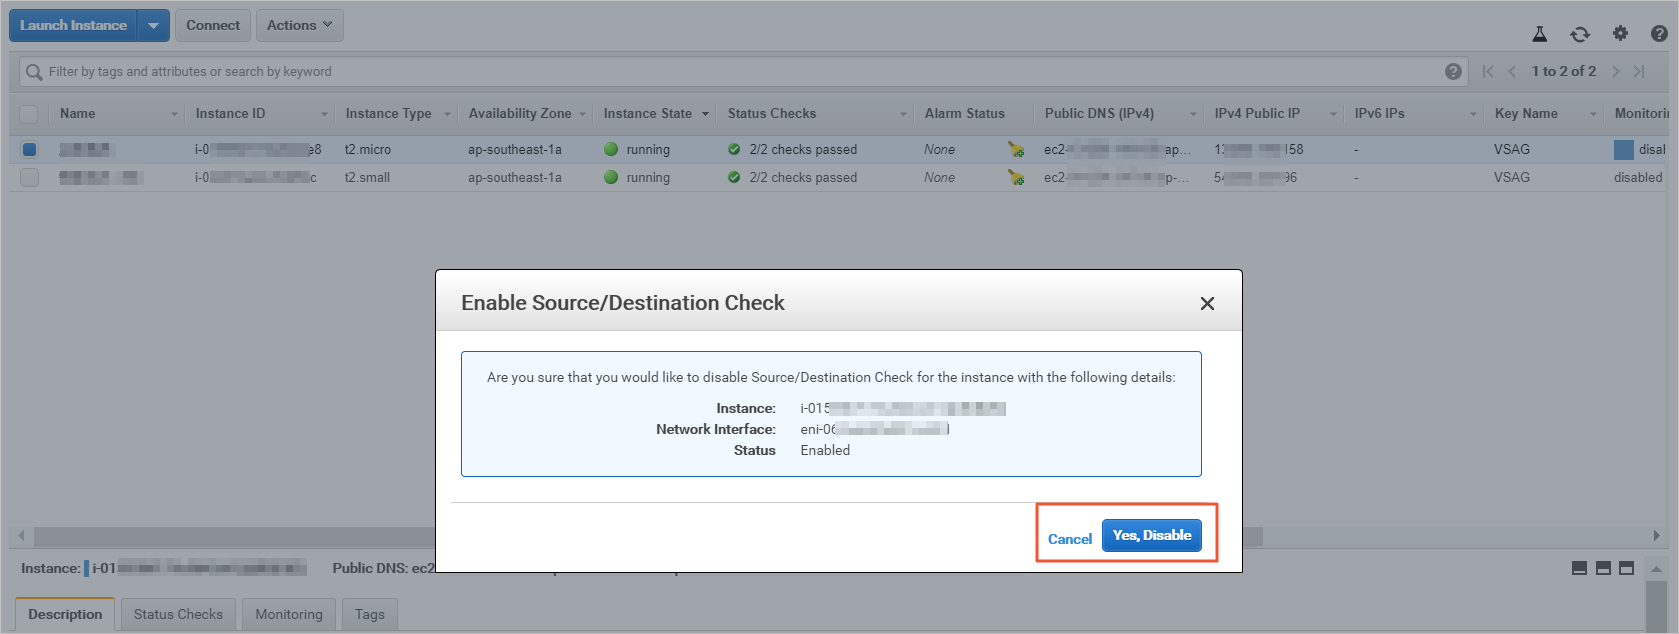Switch to the Status Checks tab
1679x634 pixels.
tap(178, 614)
